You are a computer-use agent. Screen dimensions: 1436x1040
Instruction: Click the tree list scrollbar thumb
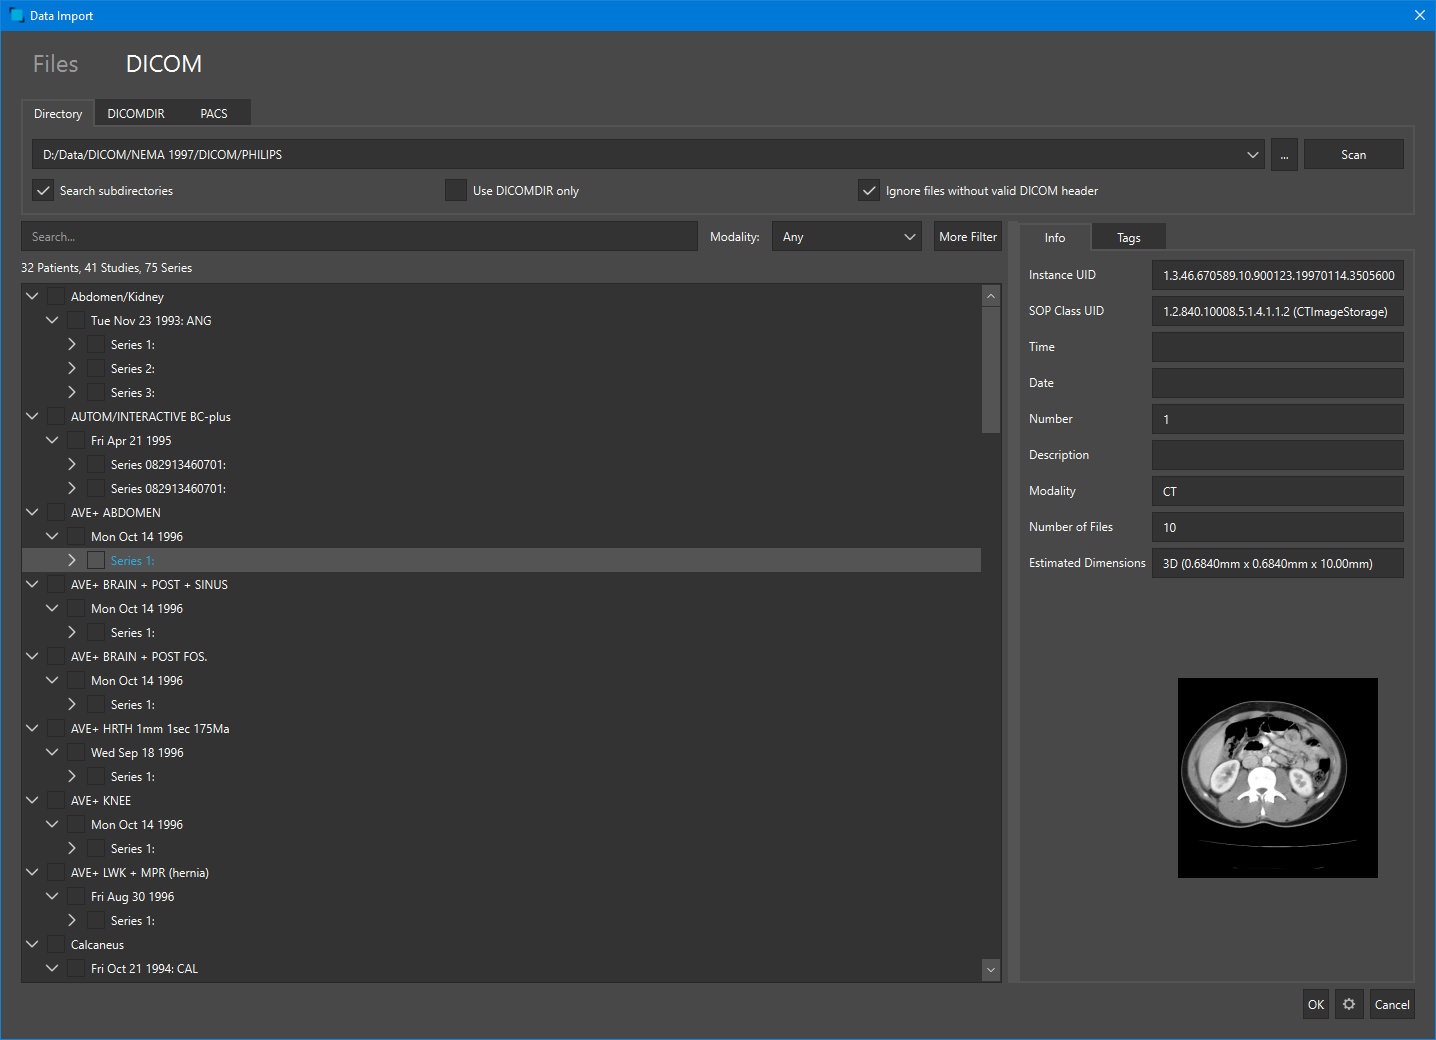(x=991, y=370)
